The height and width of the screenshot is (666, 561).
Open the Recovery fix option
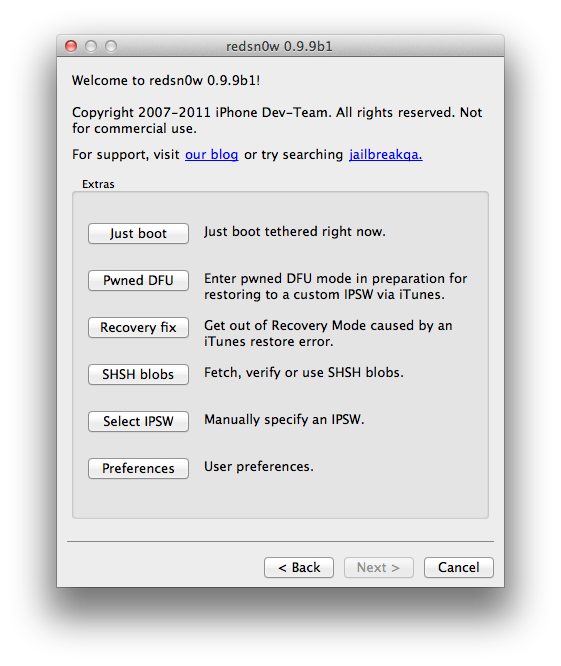tap(138, 327)
